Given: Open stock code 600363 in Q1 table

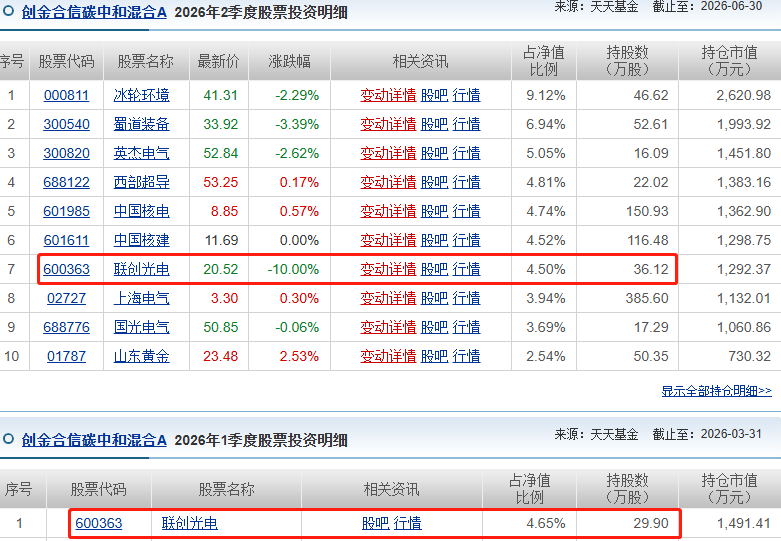Looking at the screenshot, I should pyautogui.click(x=99, y=523).
